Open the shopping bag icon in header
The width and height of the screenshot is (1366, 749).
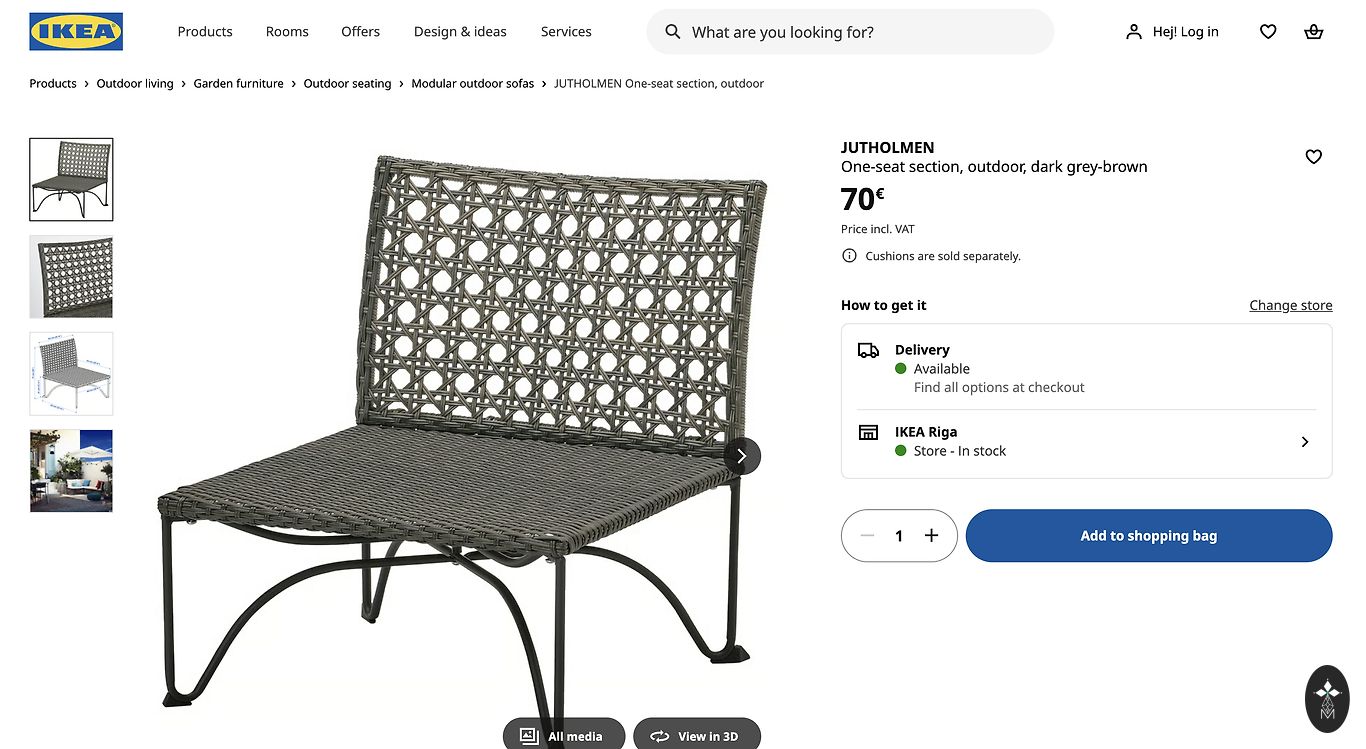pos(1314,32)
